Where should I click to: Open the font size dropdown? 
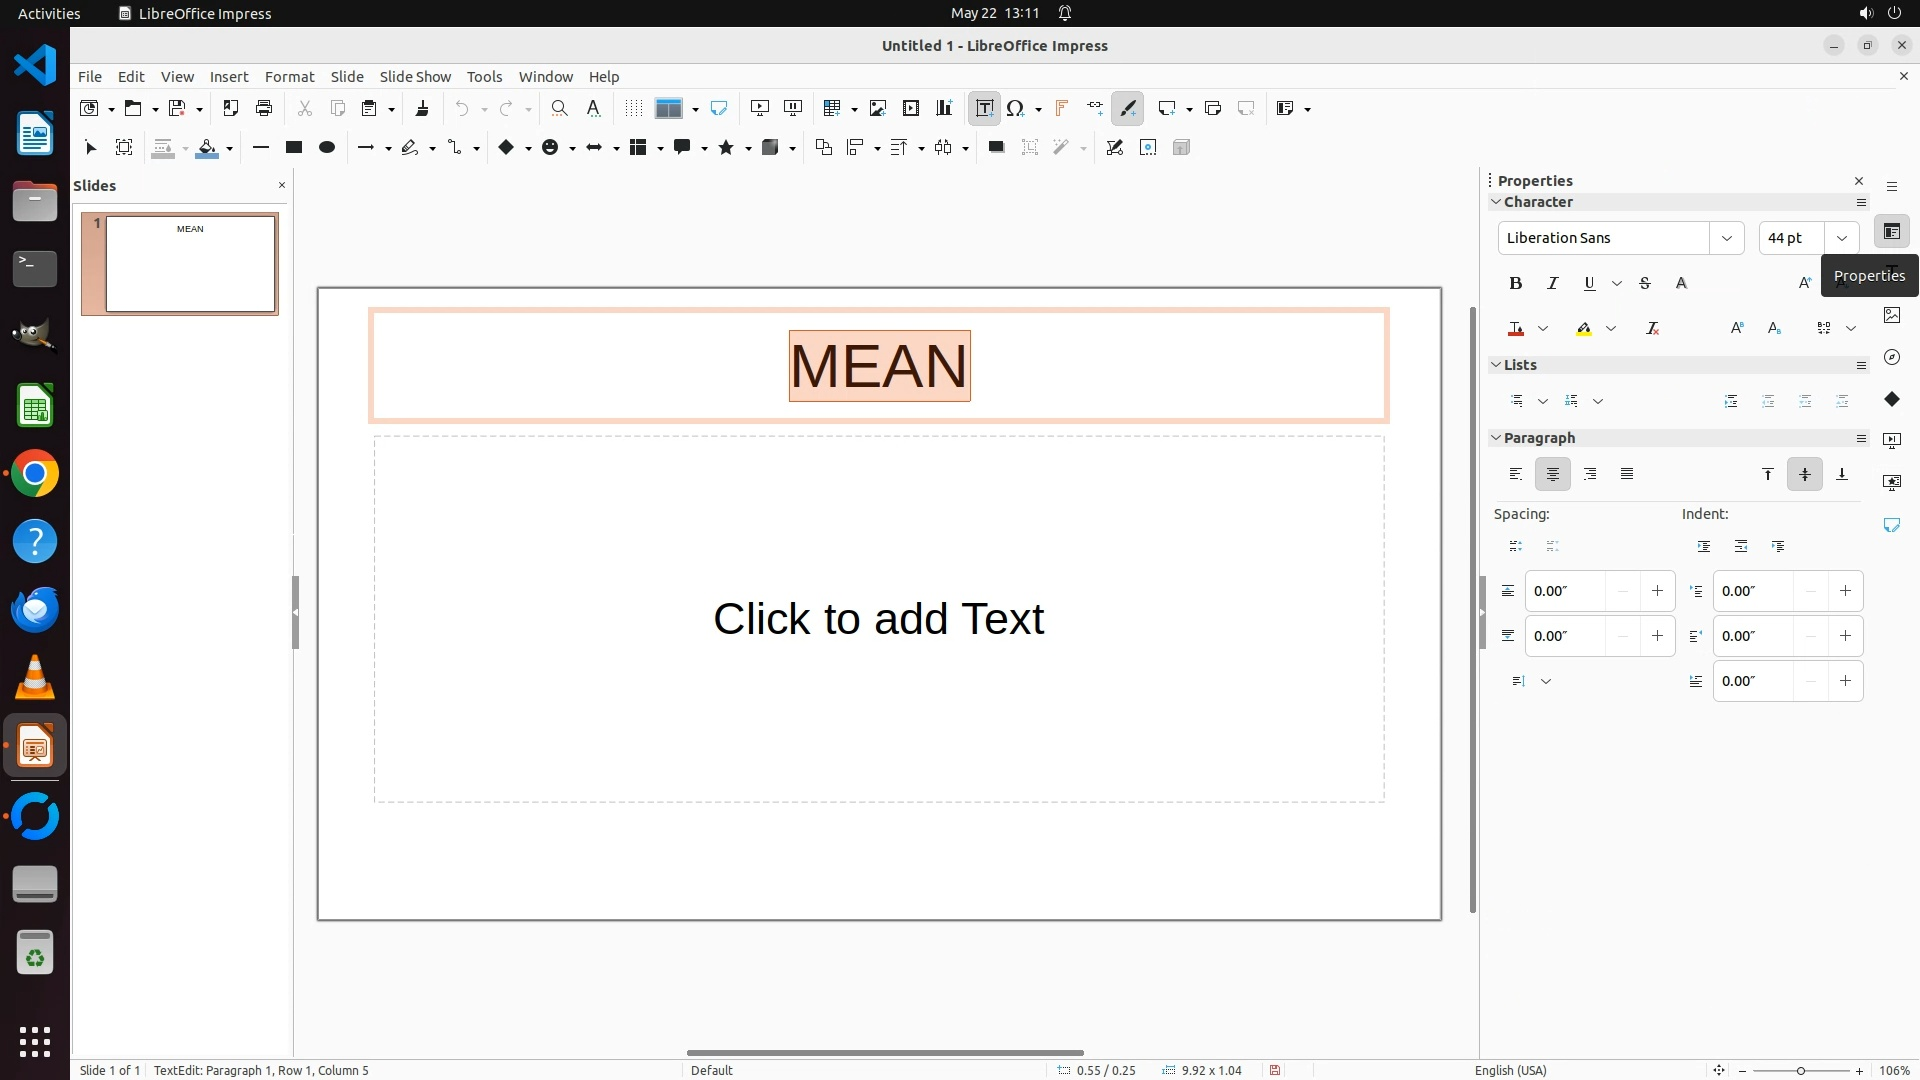[1841, 238]
